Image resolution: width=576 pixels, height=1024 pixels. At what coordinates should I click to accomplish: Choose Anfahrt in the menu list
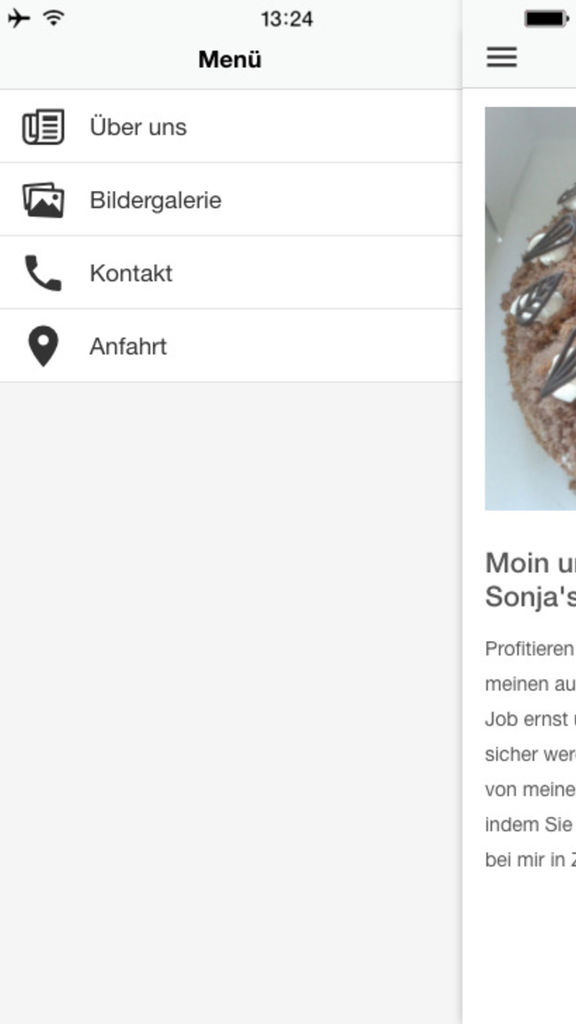[231, 346]
